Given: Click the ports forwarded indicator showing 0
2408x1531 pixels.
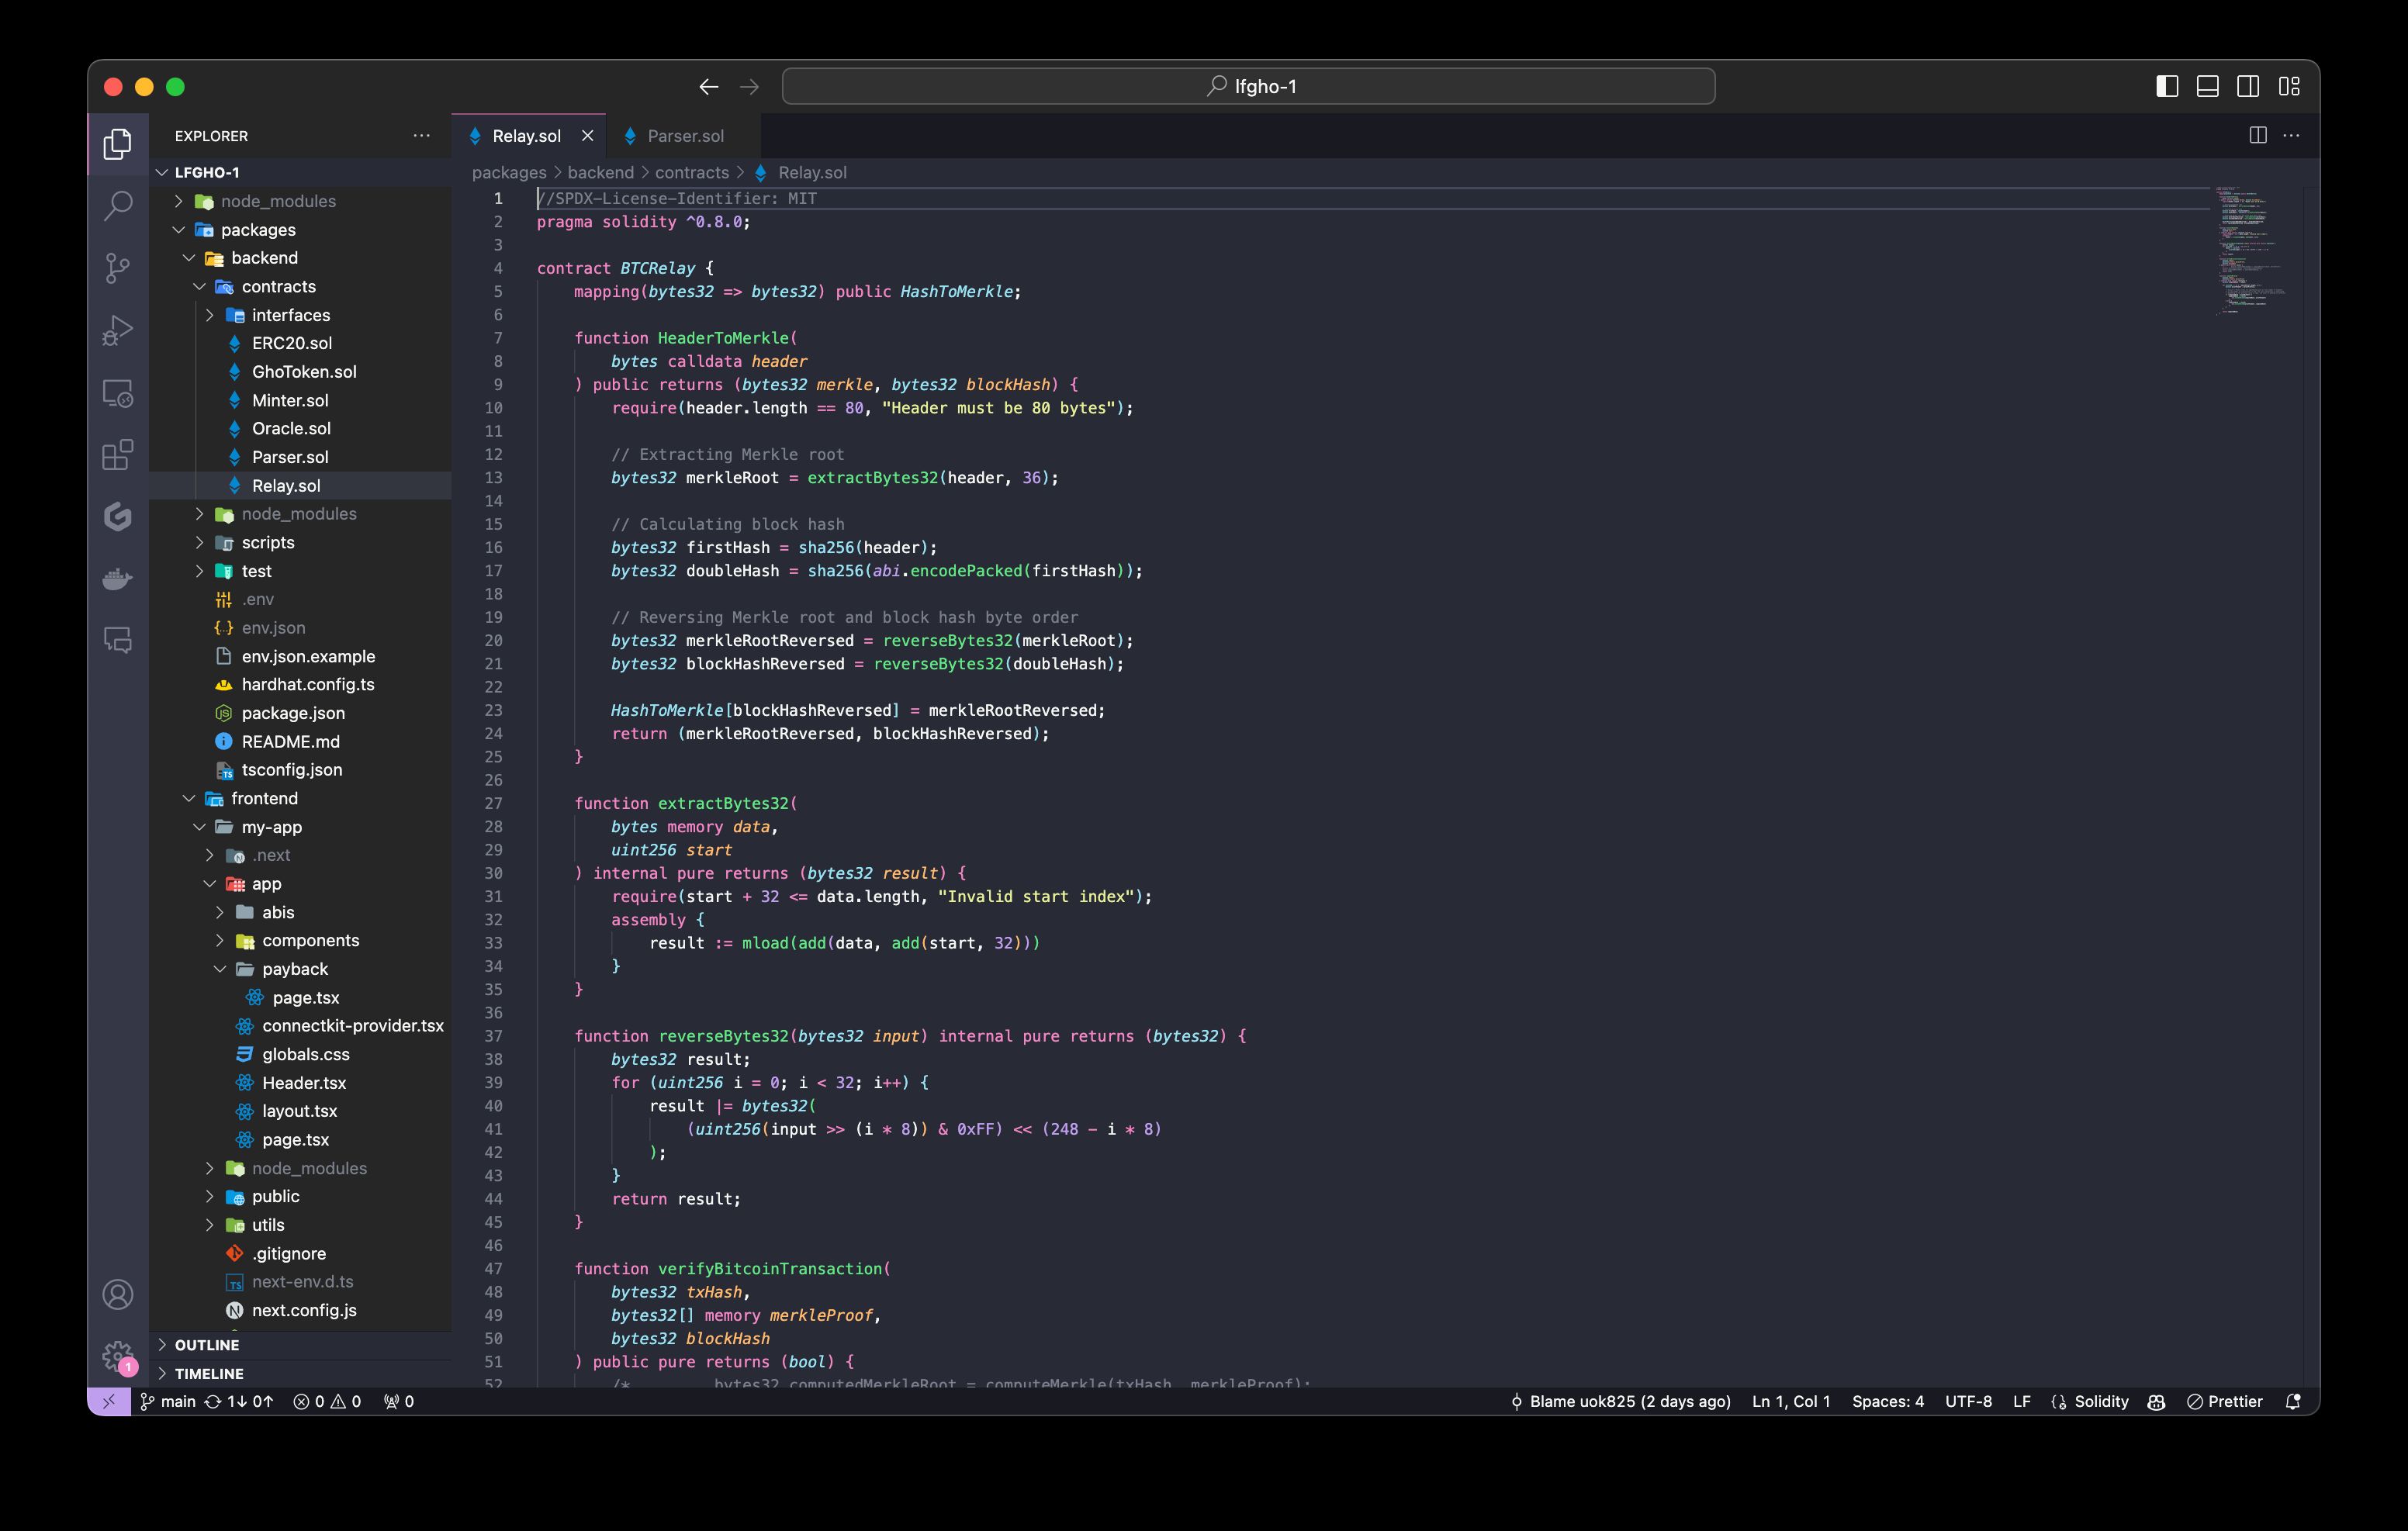Looking at the screenshot, I should [x=399, y=1402].
